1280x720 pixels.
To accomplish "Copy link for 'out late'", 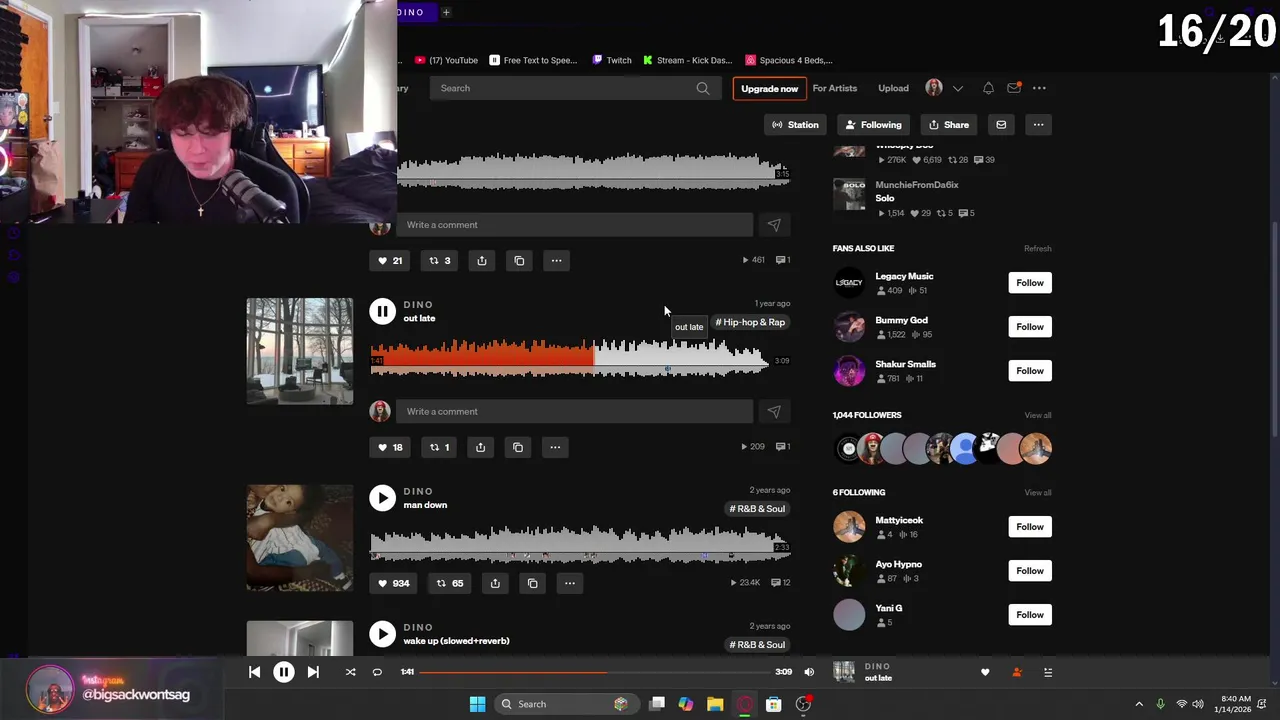I will click(518, 447).
